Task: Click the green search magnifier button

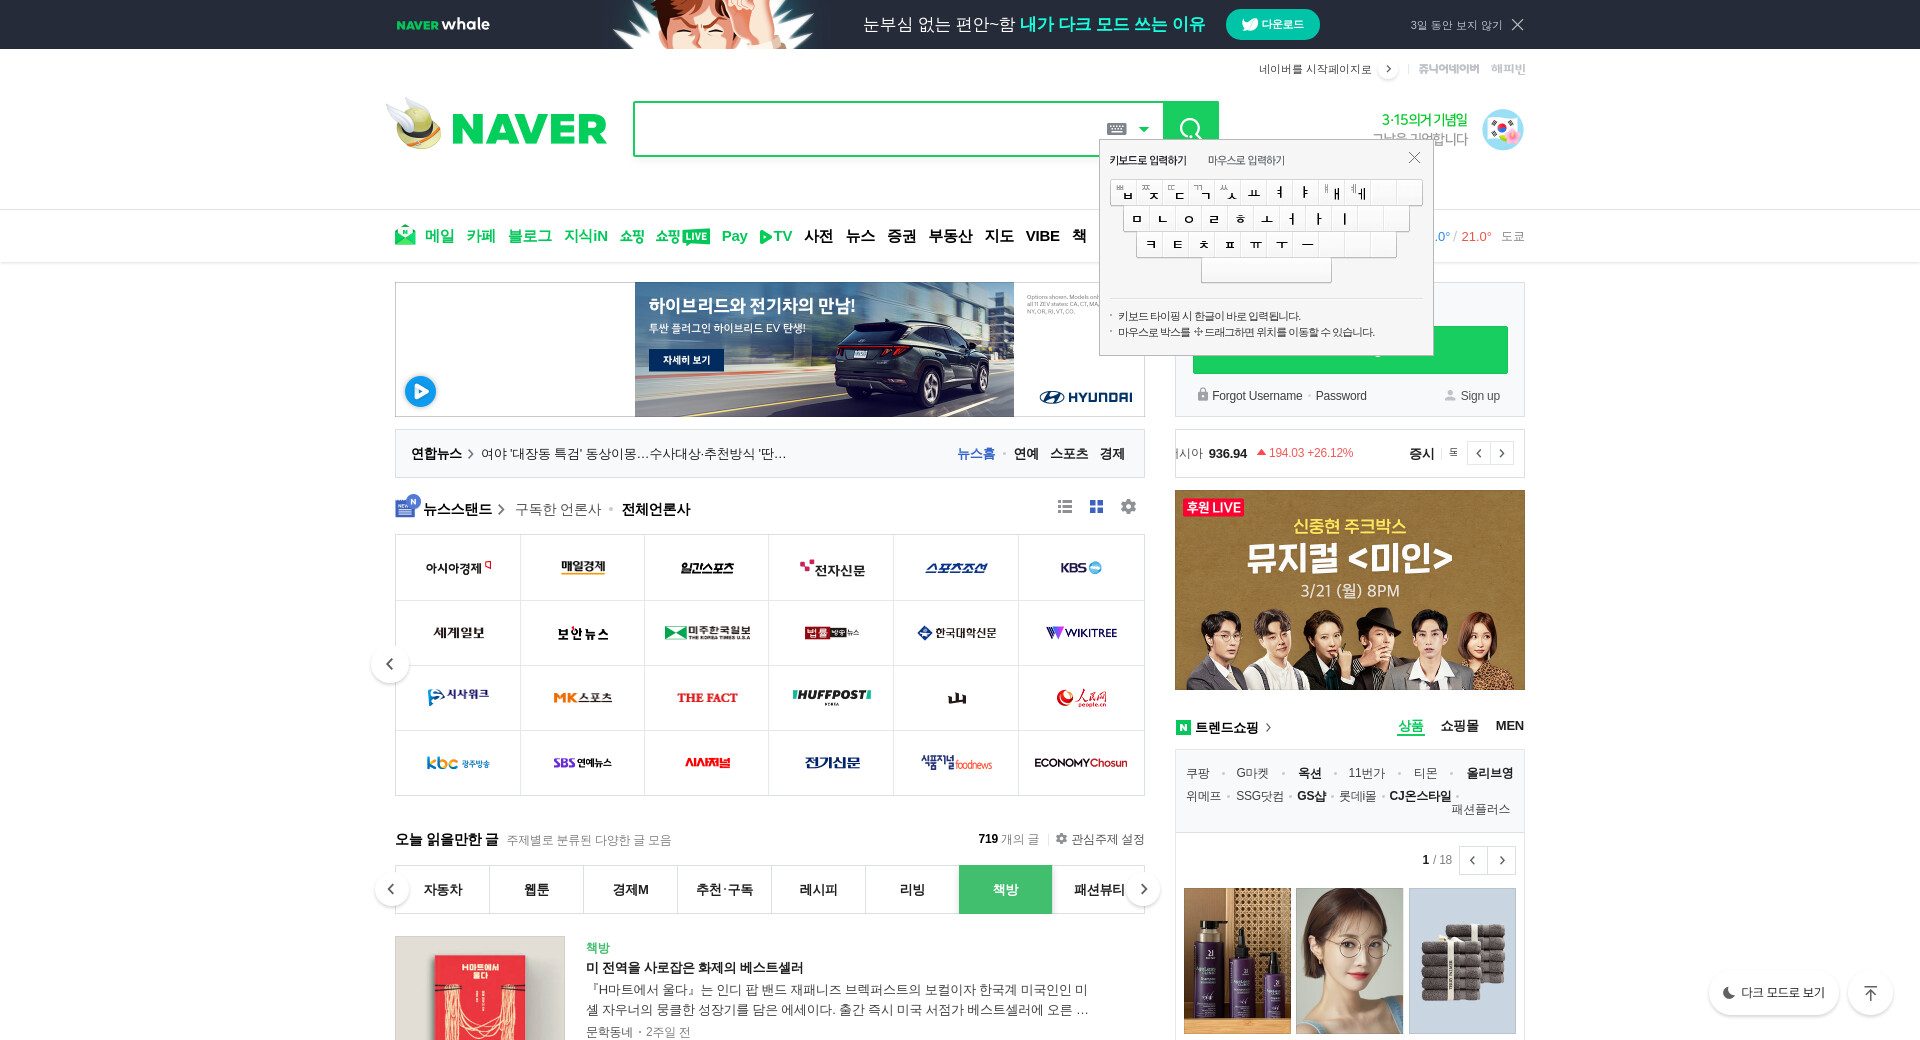Action: 1190,128
